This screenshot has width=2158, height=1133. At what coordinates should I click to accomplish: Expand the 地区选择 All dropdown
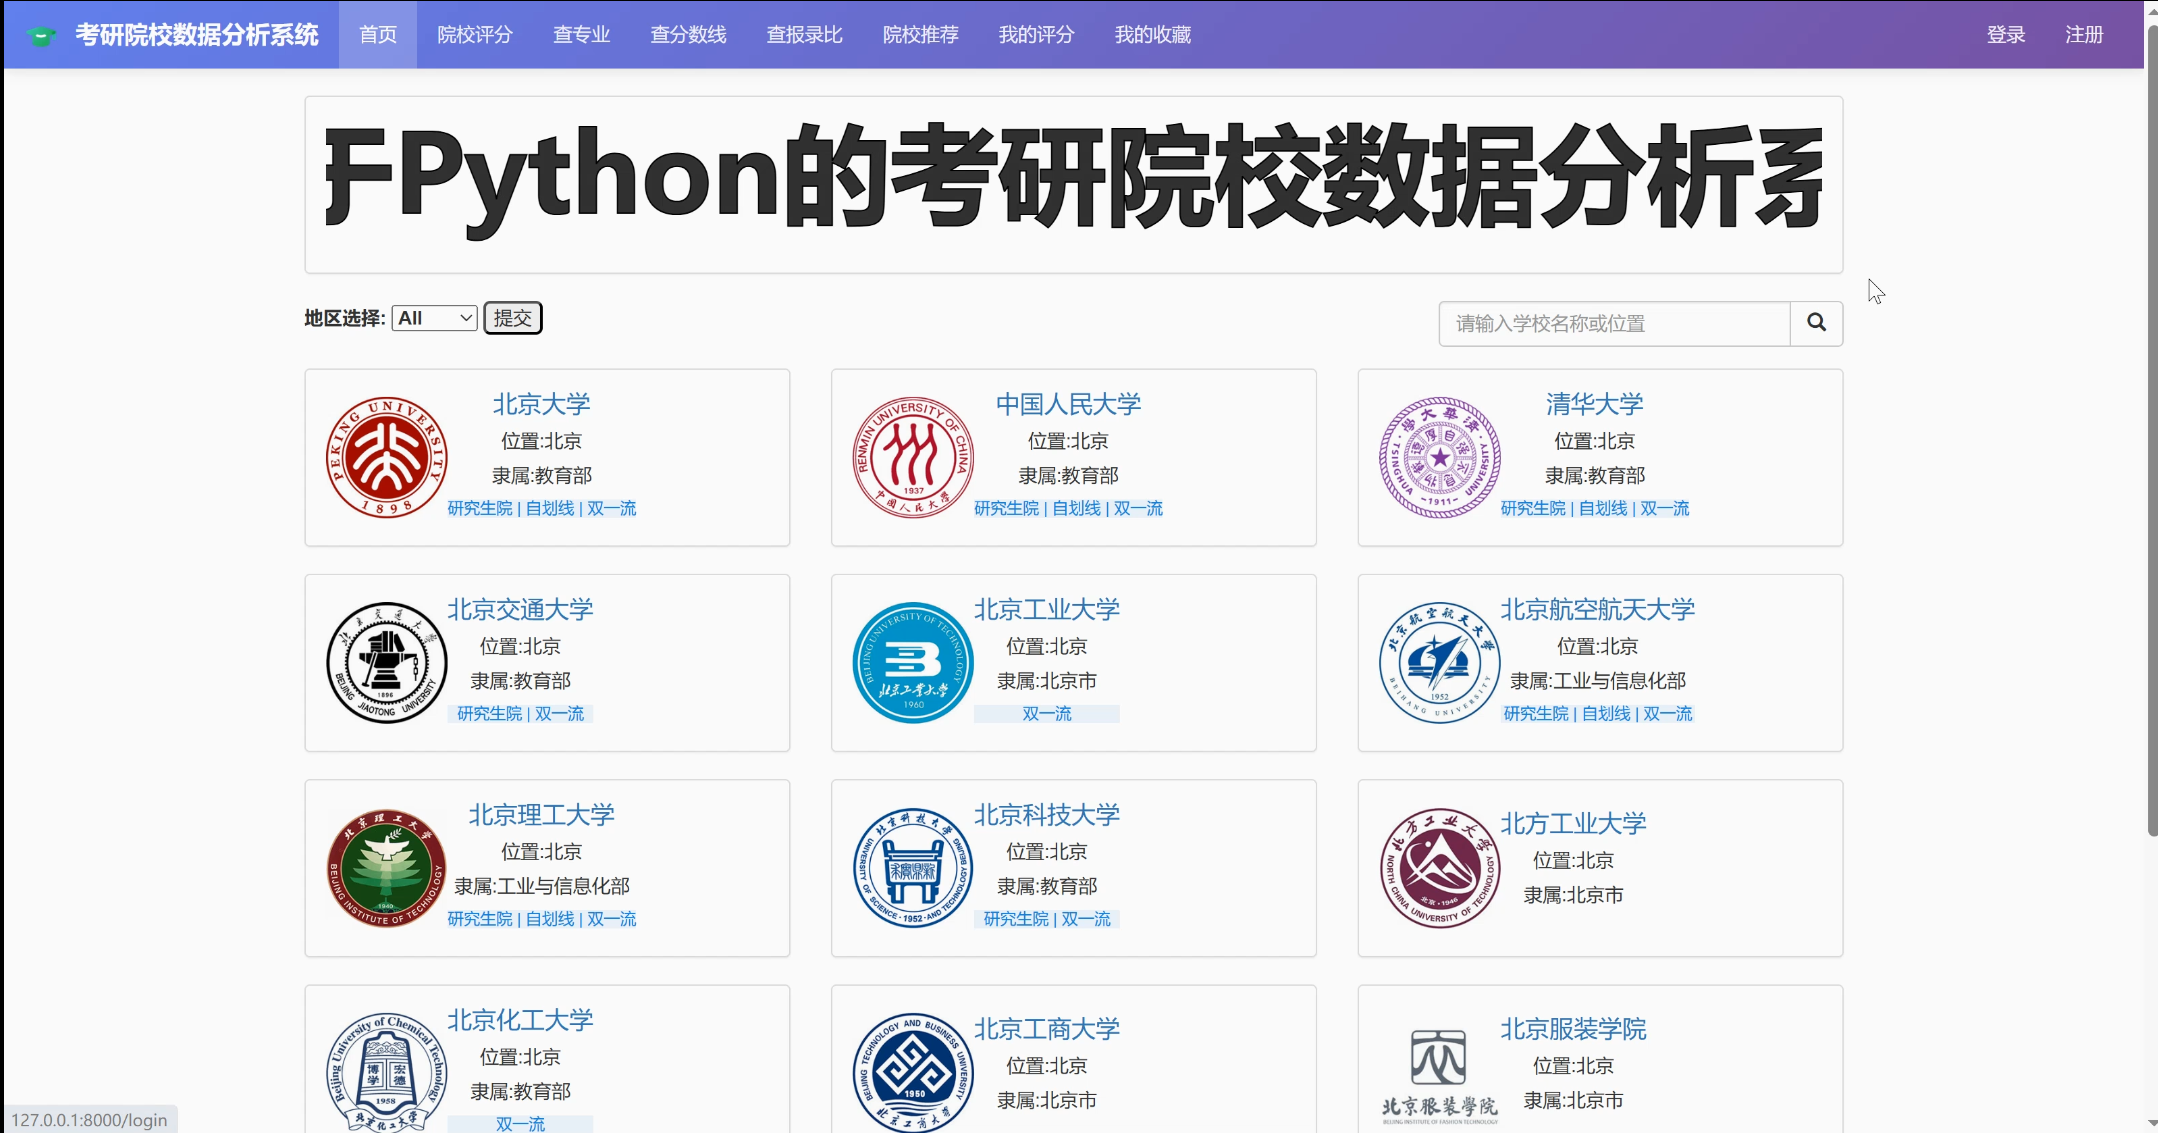(434, 318)
